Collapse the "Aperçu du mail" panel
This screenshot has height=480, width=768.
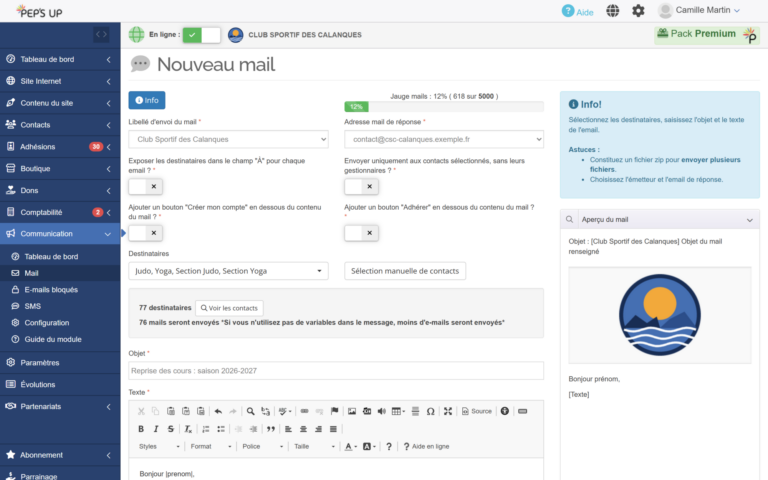(749, 220)
